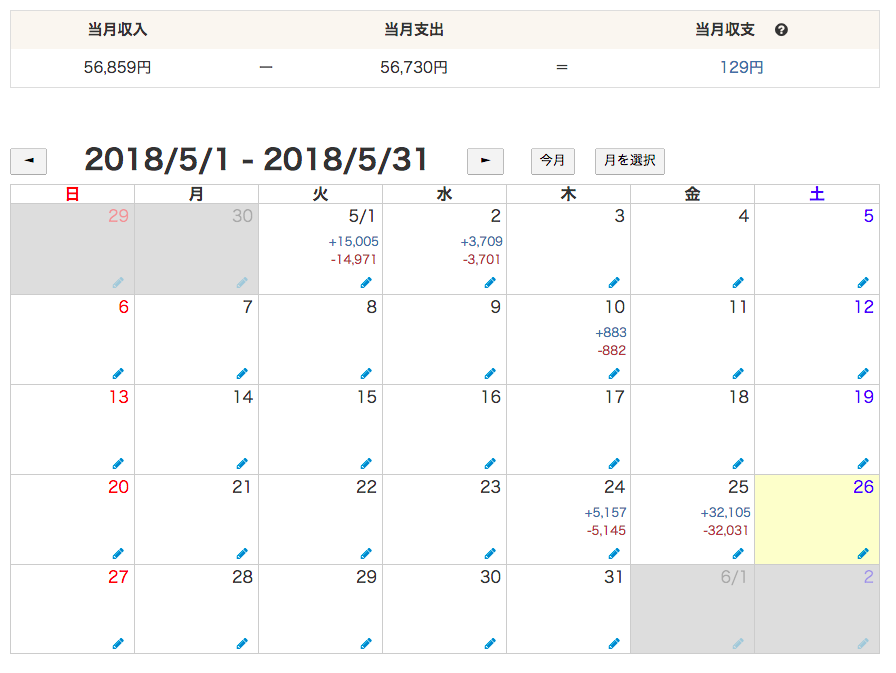The width and height of the screenshot is (896, 673).
Task: Click the pencil icon on May 23
Action: click(490, 554)
